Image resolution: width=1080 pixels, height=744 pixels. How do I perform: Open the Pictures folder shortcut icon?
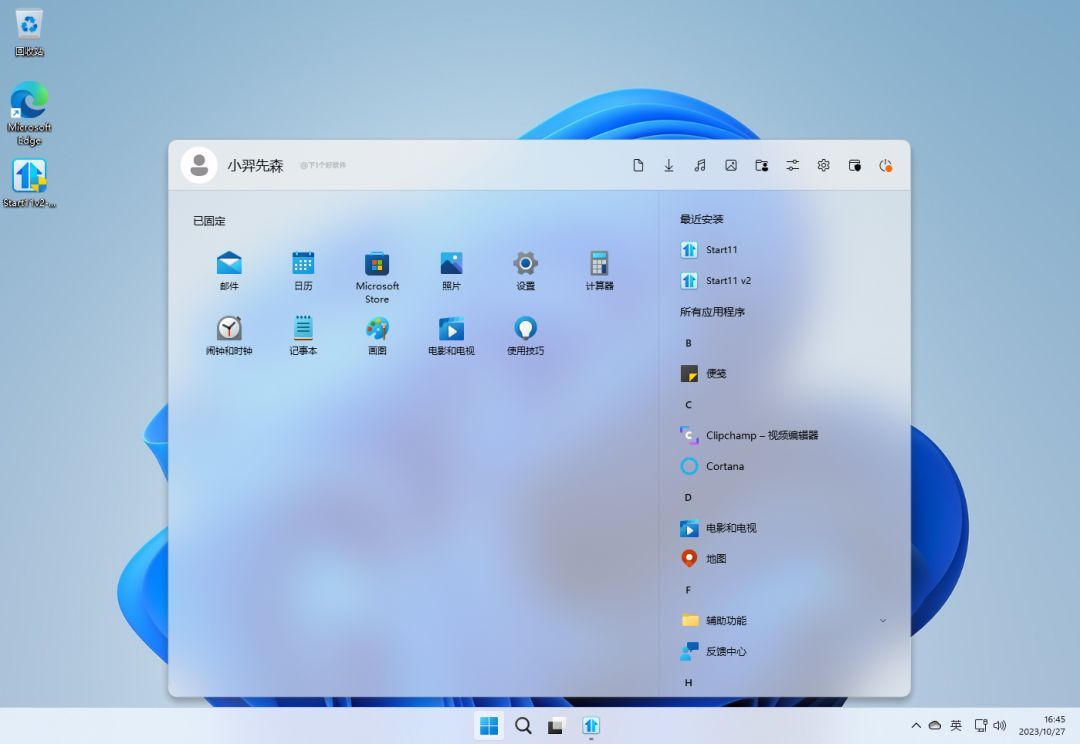click(x=731, y=165)
